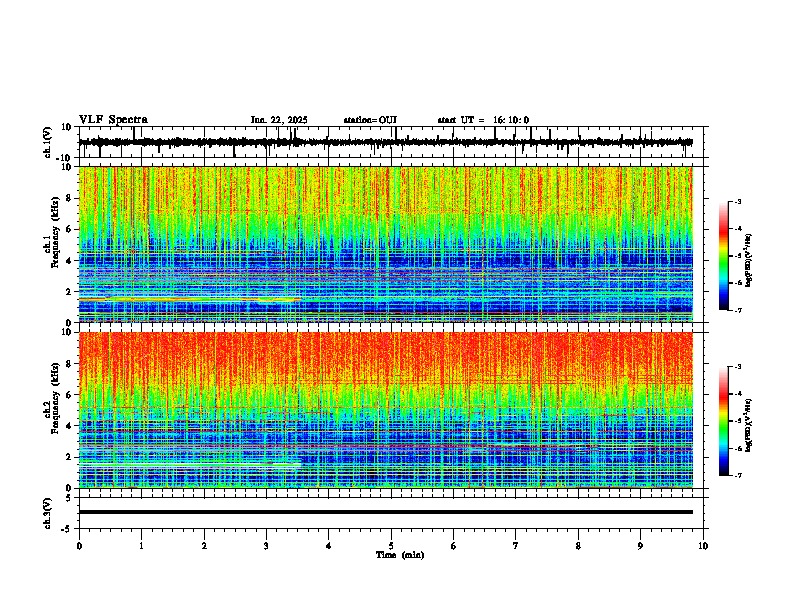Click time axis tick label 4
This screenshot has width=792, height=612.
point(329,546)
